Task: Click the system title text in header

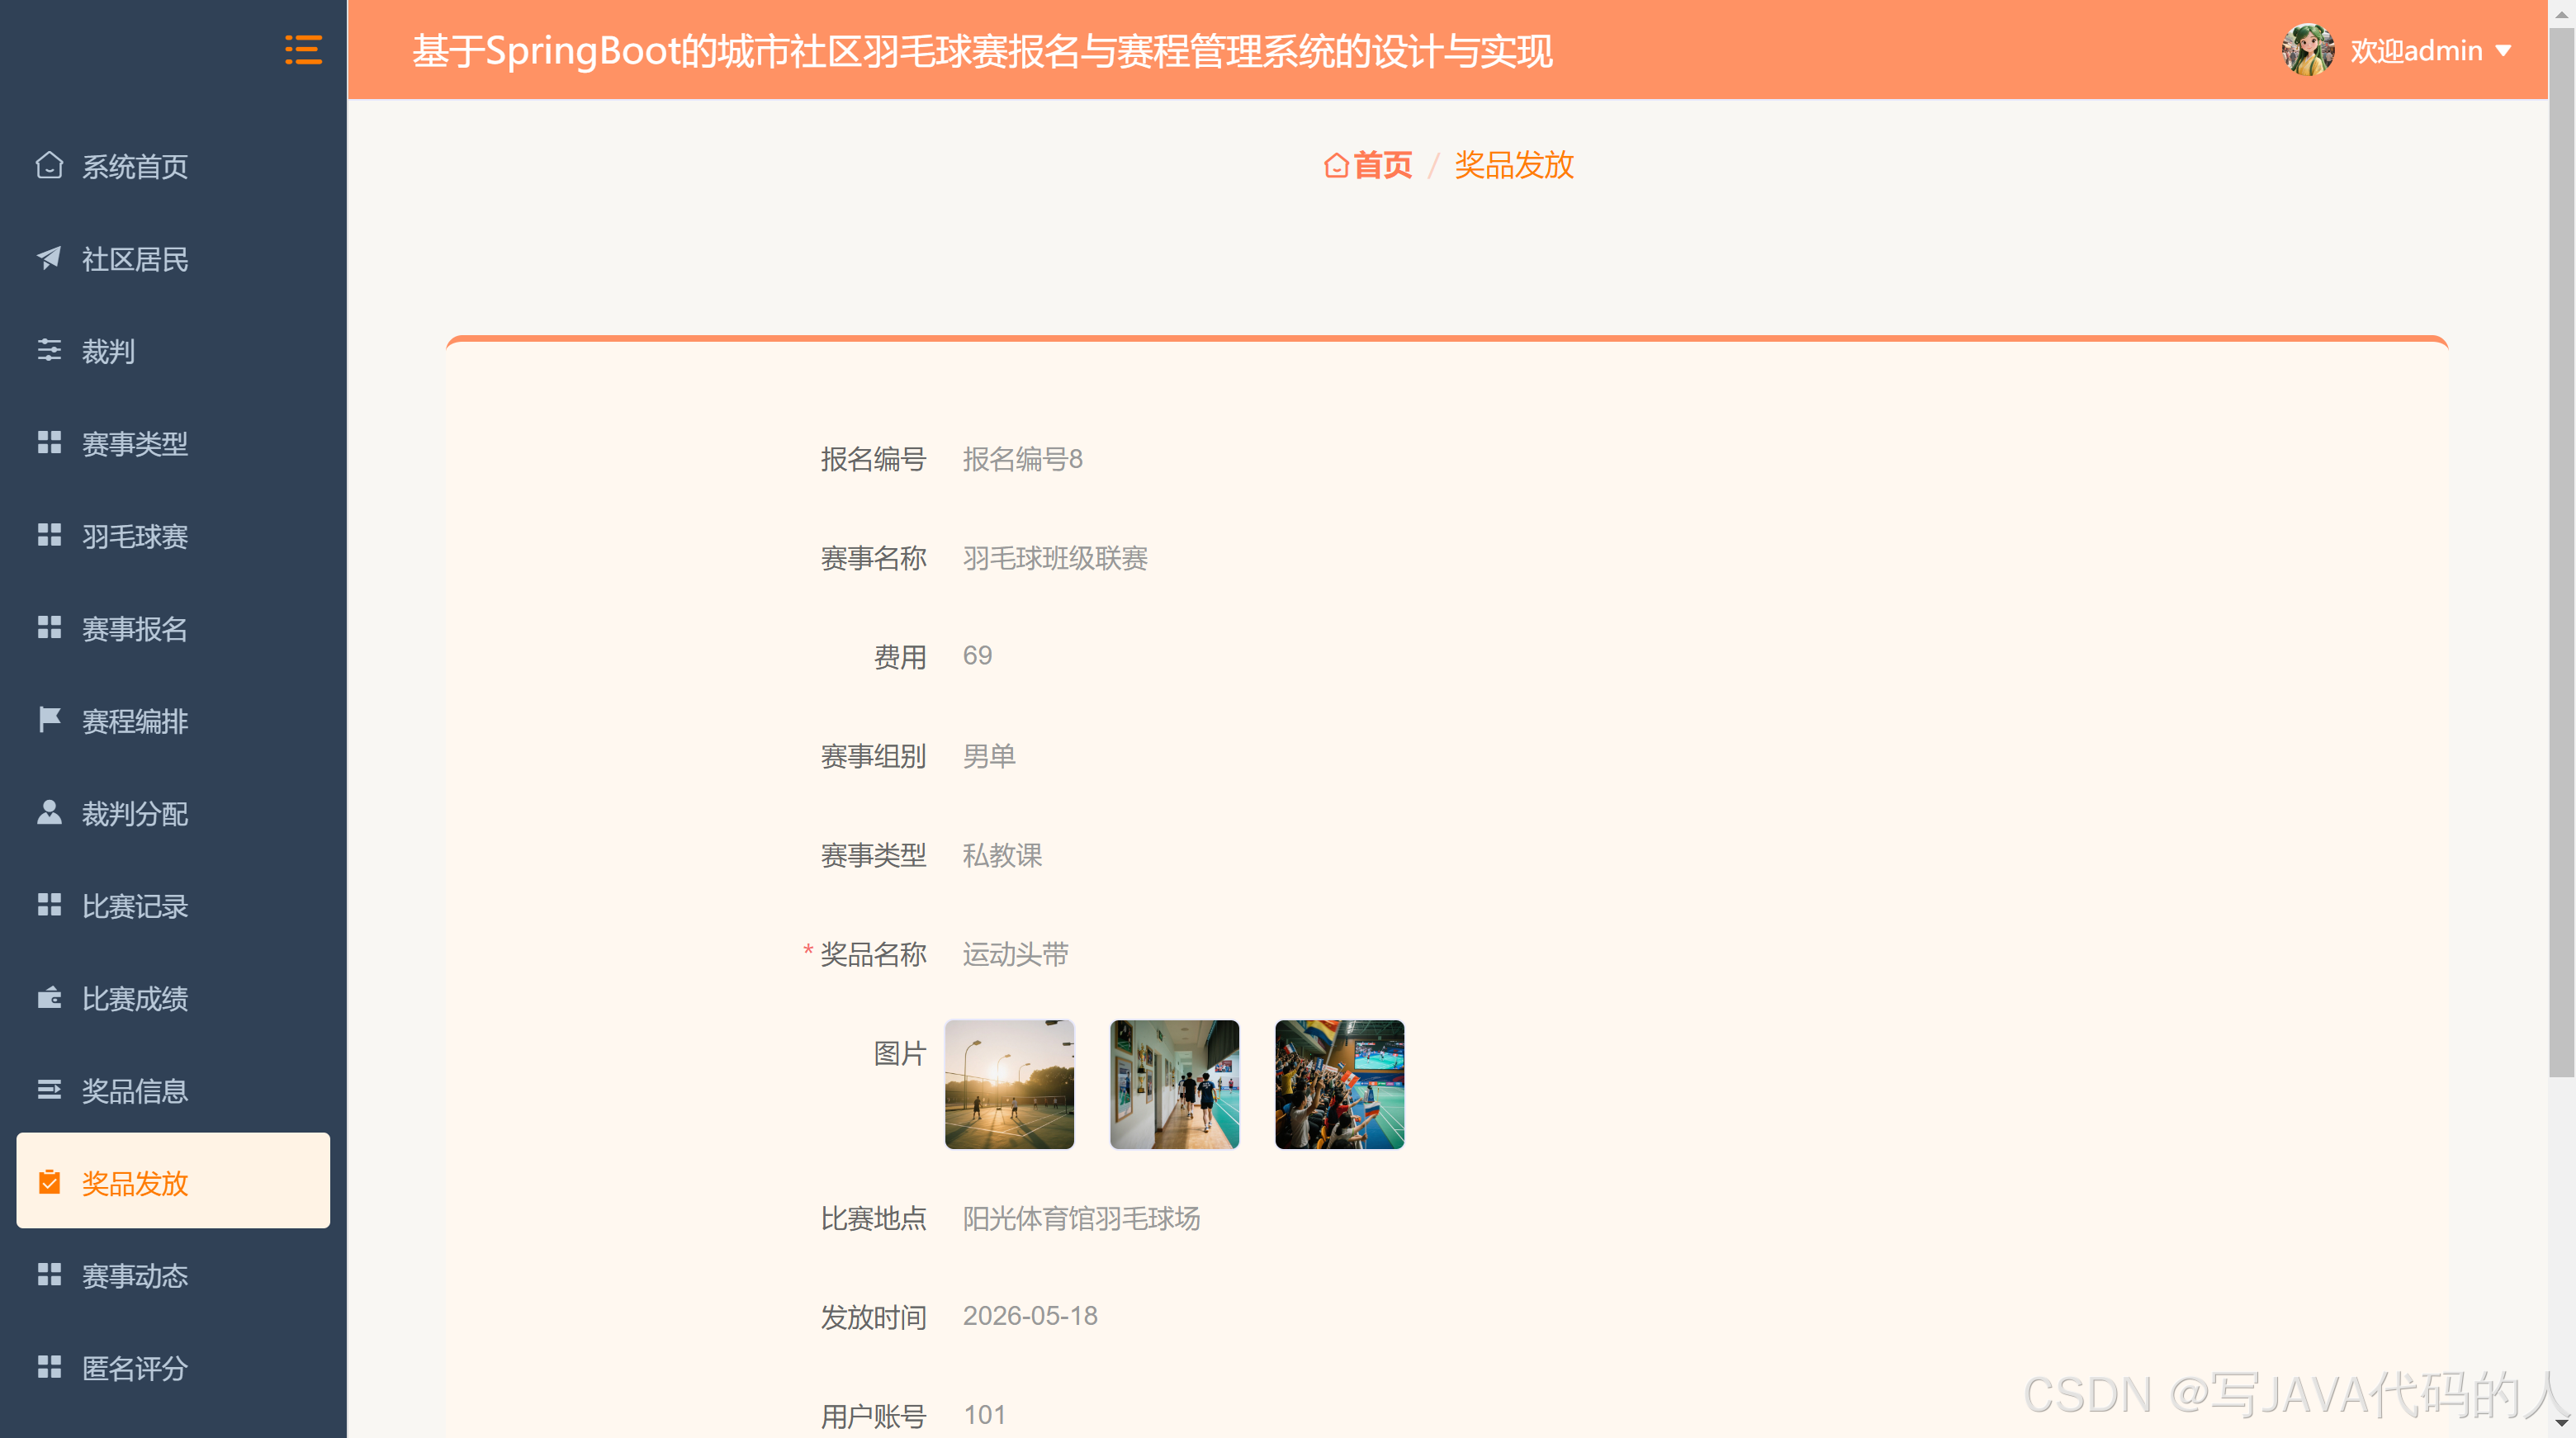Action: 982,51
